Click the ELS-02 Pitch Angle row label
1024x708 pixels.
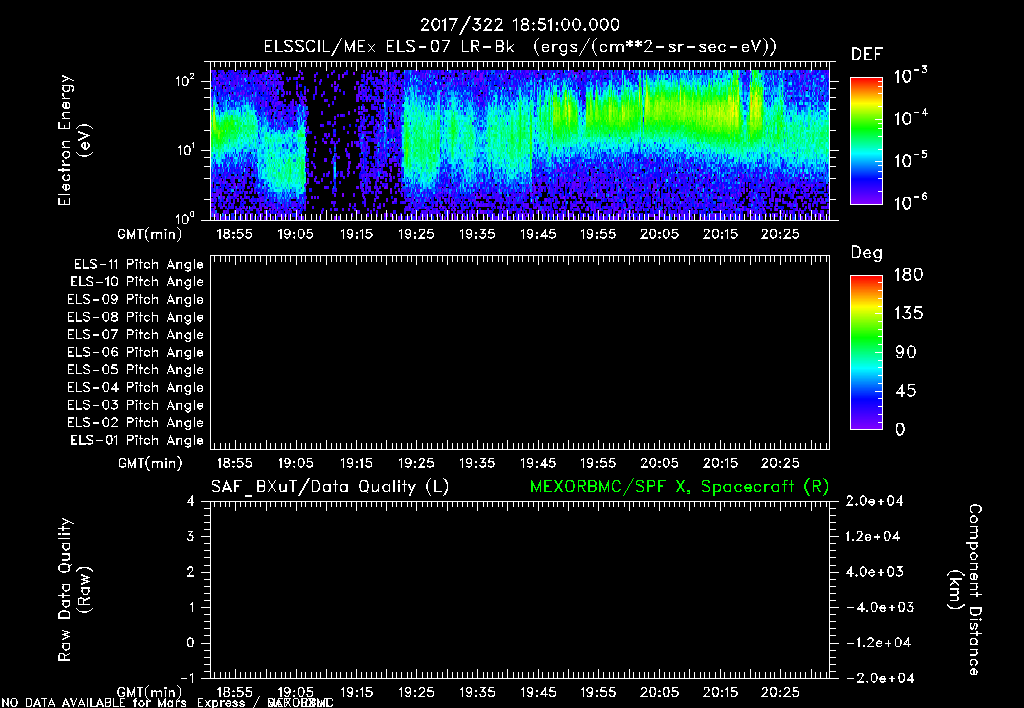(136, 423)
